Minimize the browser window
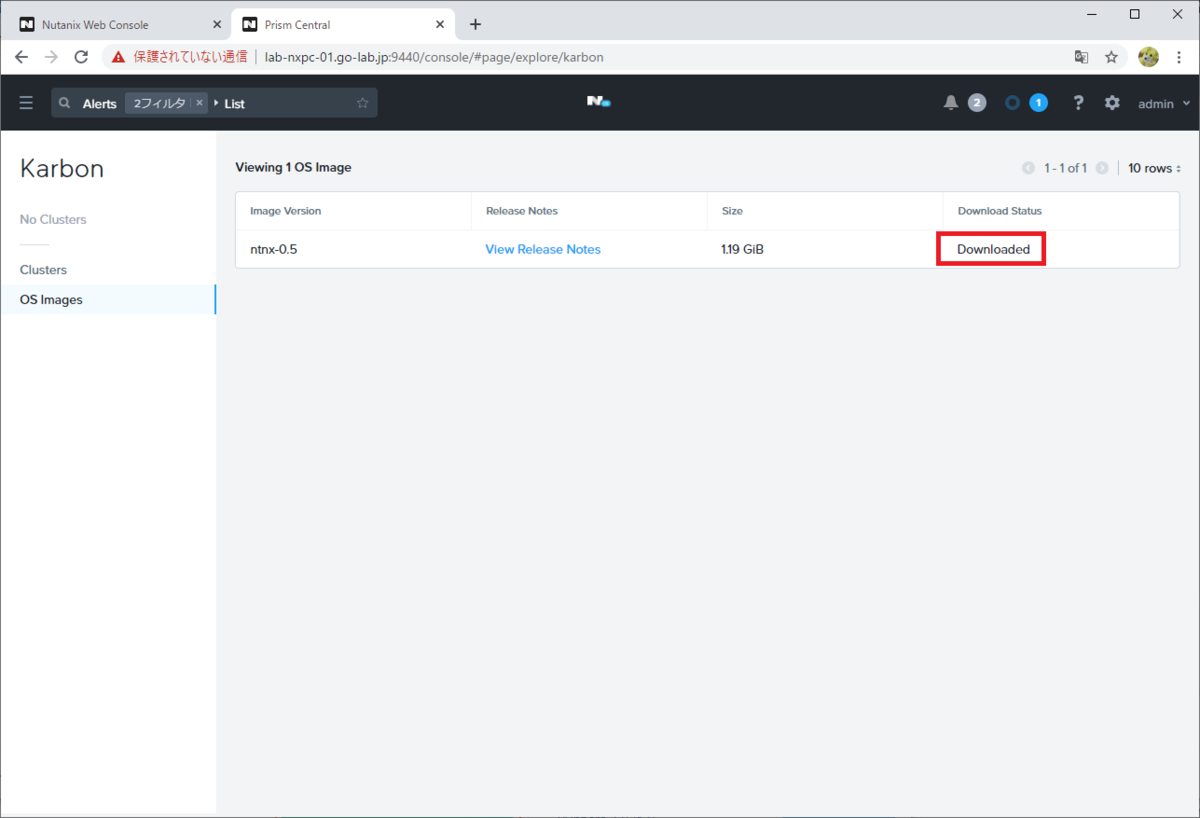 pyautogui.click(x=1088, y=14)
